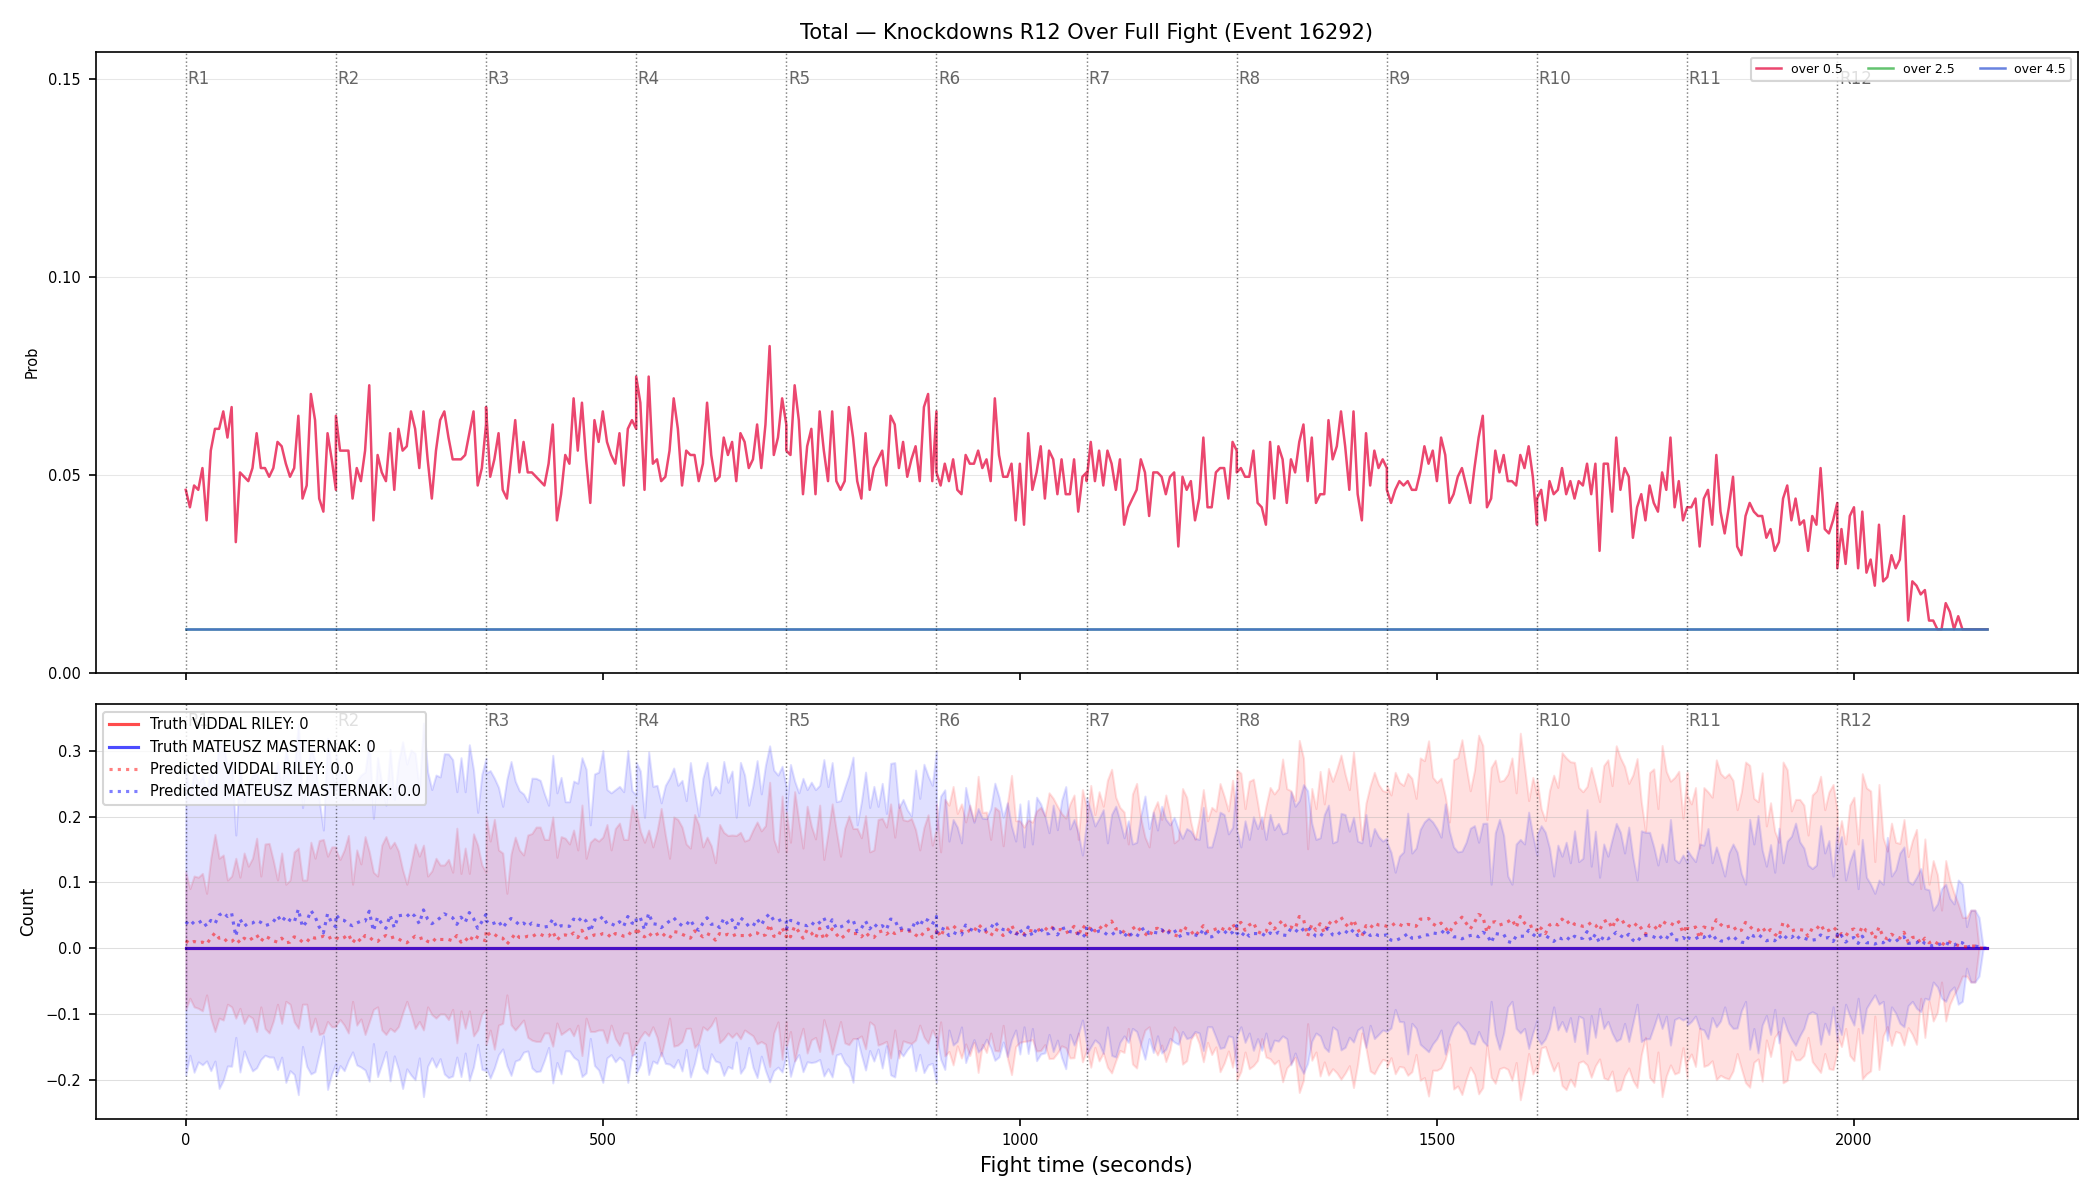This screenshot has width=2100, height=1200.
Task: Click the R9 round label in Count chart
Action: [x=1399, y=720]
